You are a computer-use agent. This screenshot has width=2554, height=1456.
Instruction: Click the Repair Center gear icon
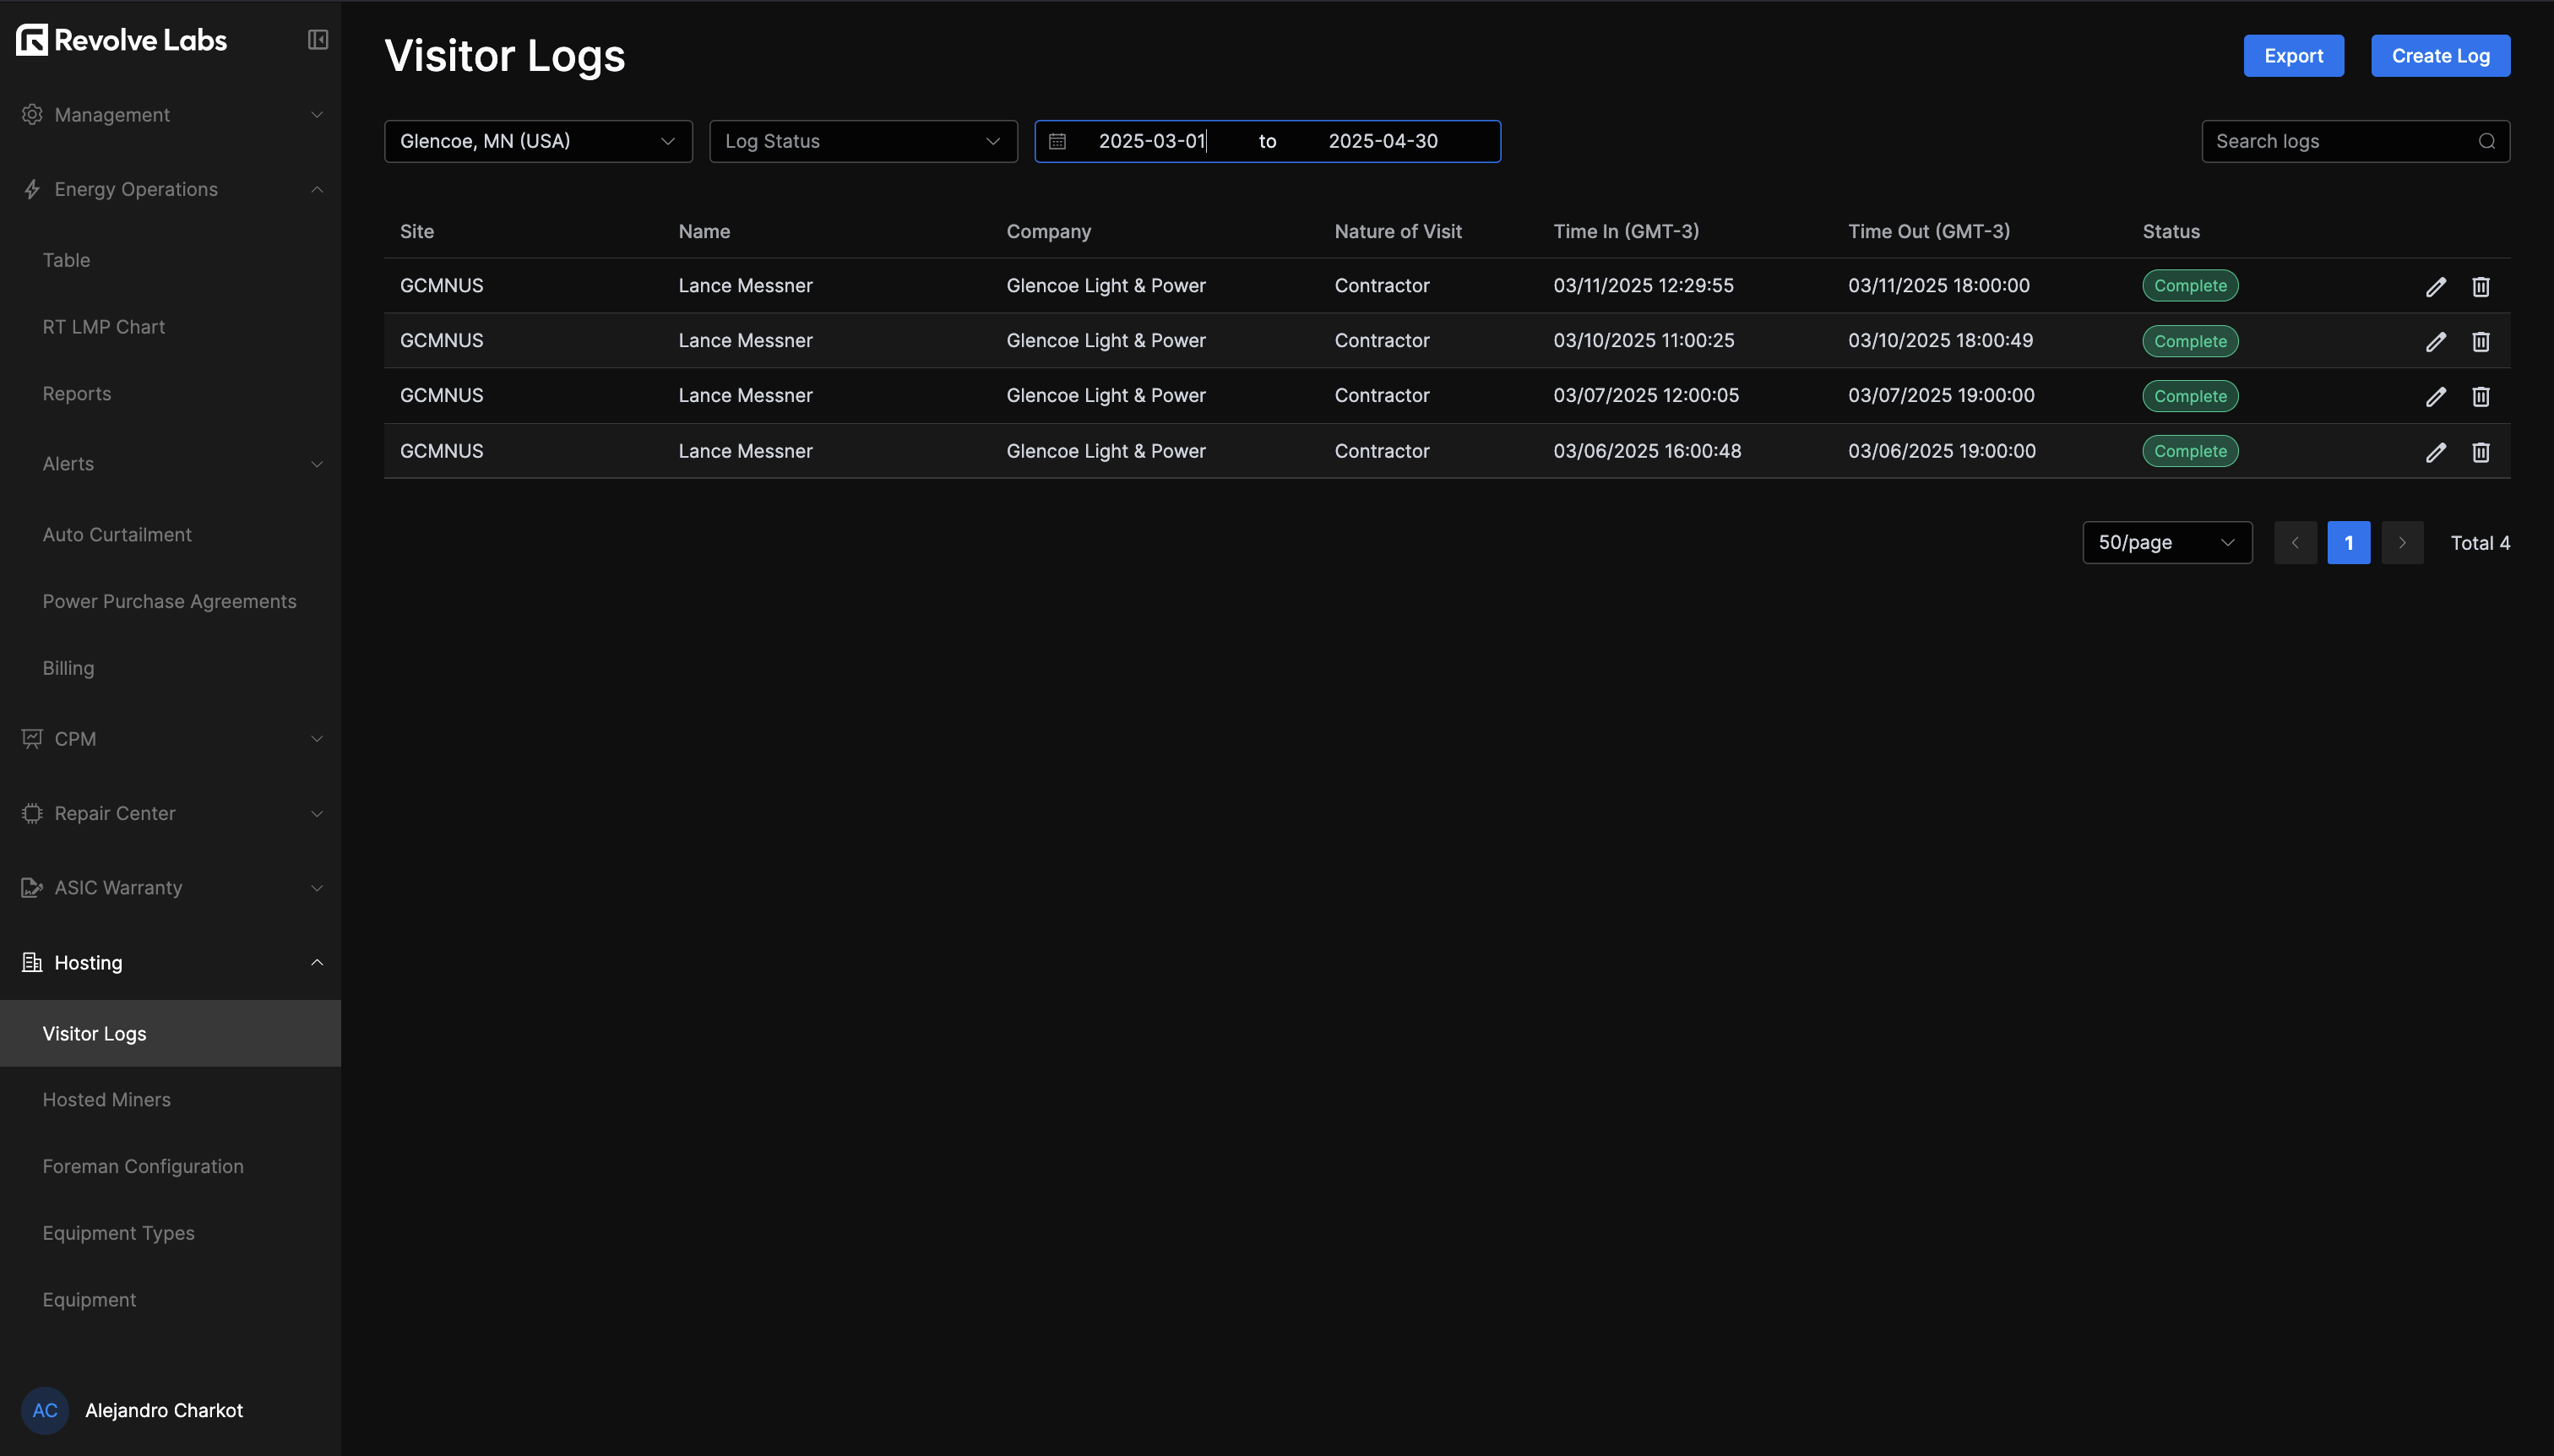click(x=31, y=813)
